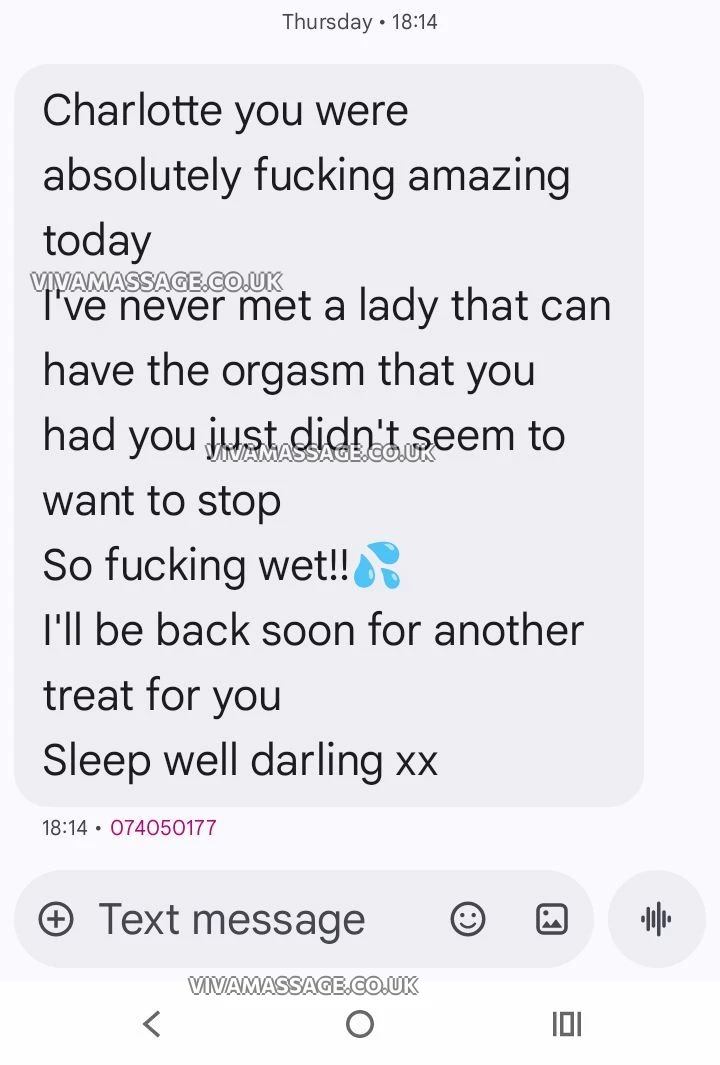The height and width of the screenshot is (1065, 720).
Task: Tap the water droplets emoji in message
Action: (378, 564)
